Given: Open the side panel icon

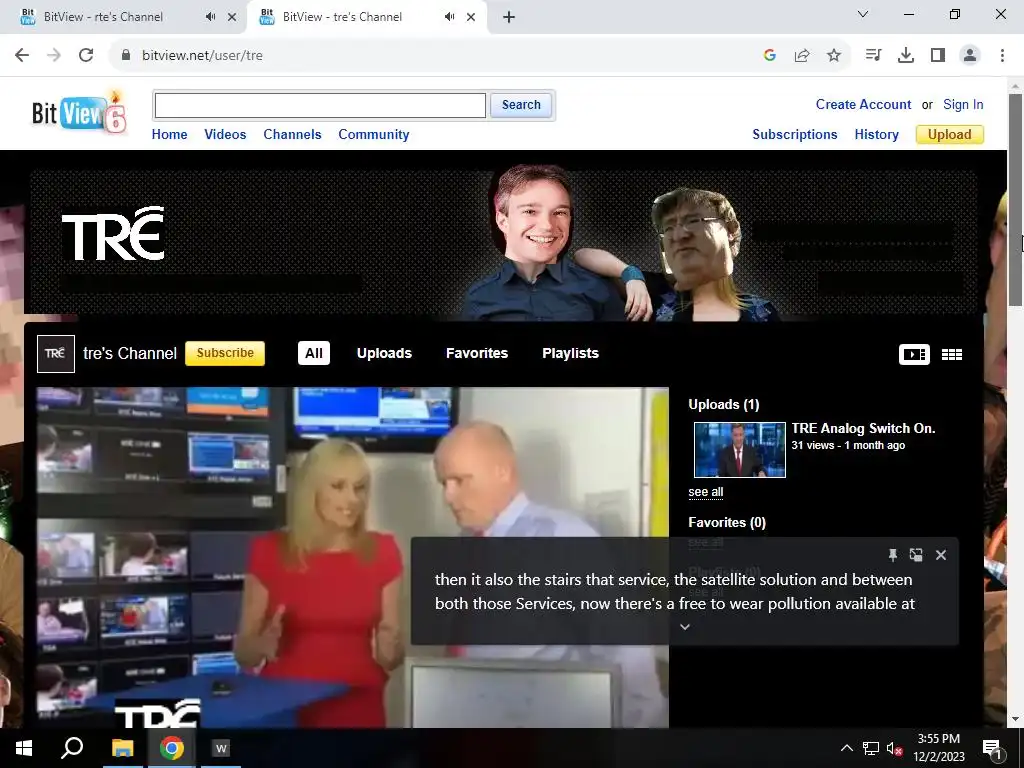Looking at the screenshot, I should (938, 56).
